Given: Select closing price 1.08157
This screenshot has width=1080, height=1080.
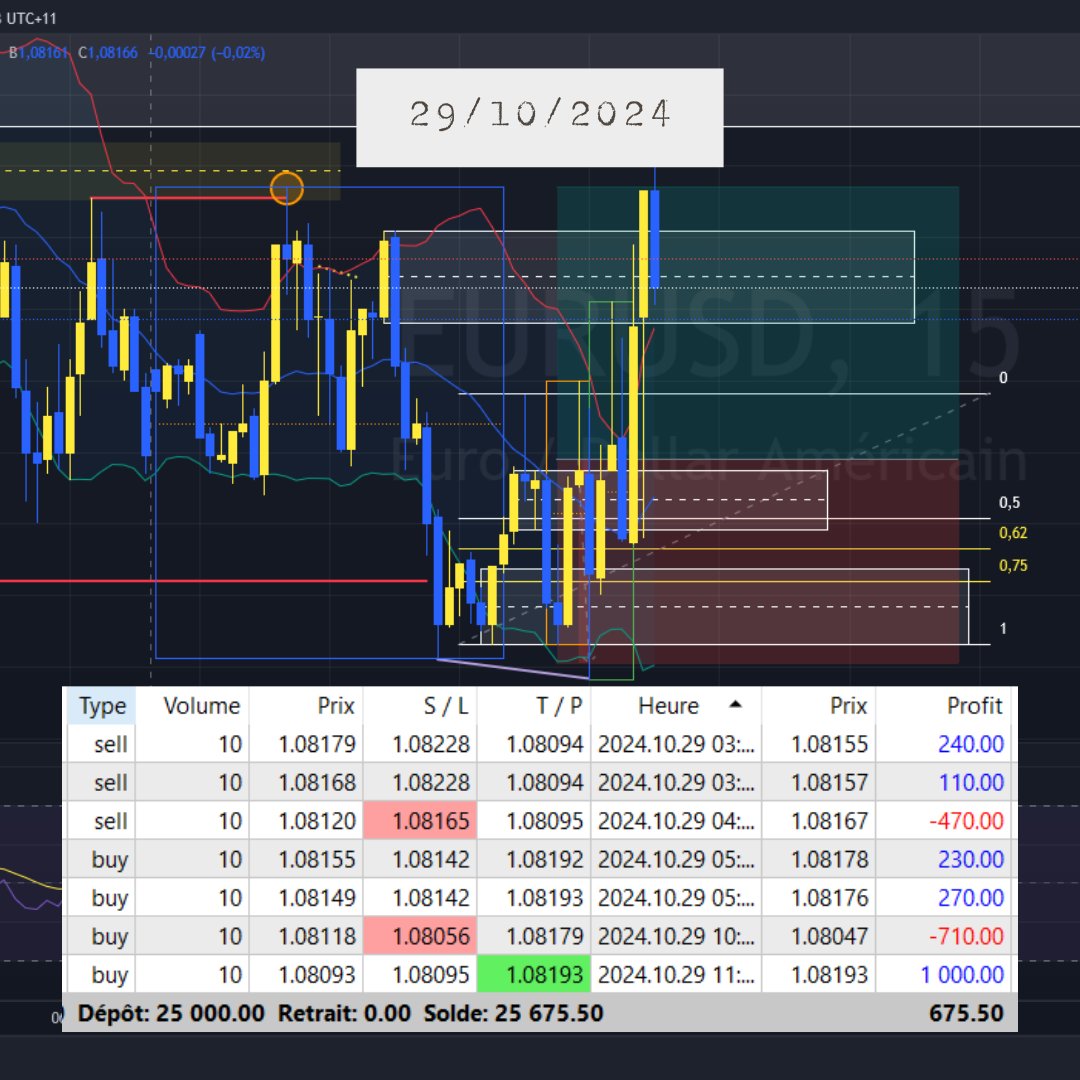Looking at the screenshot, I should tap(829, 783).
